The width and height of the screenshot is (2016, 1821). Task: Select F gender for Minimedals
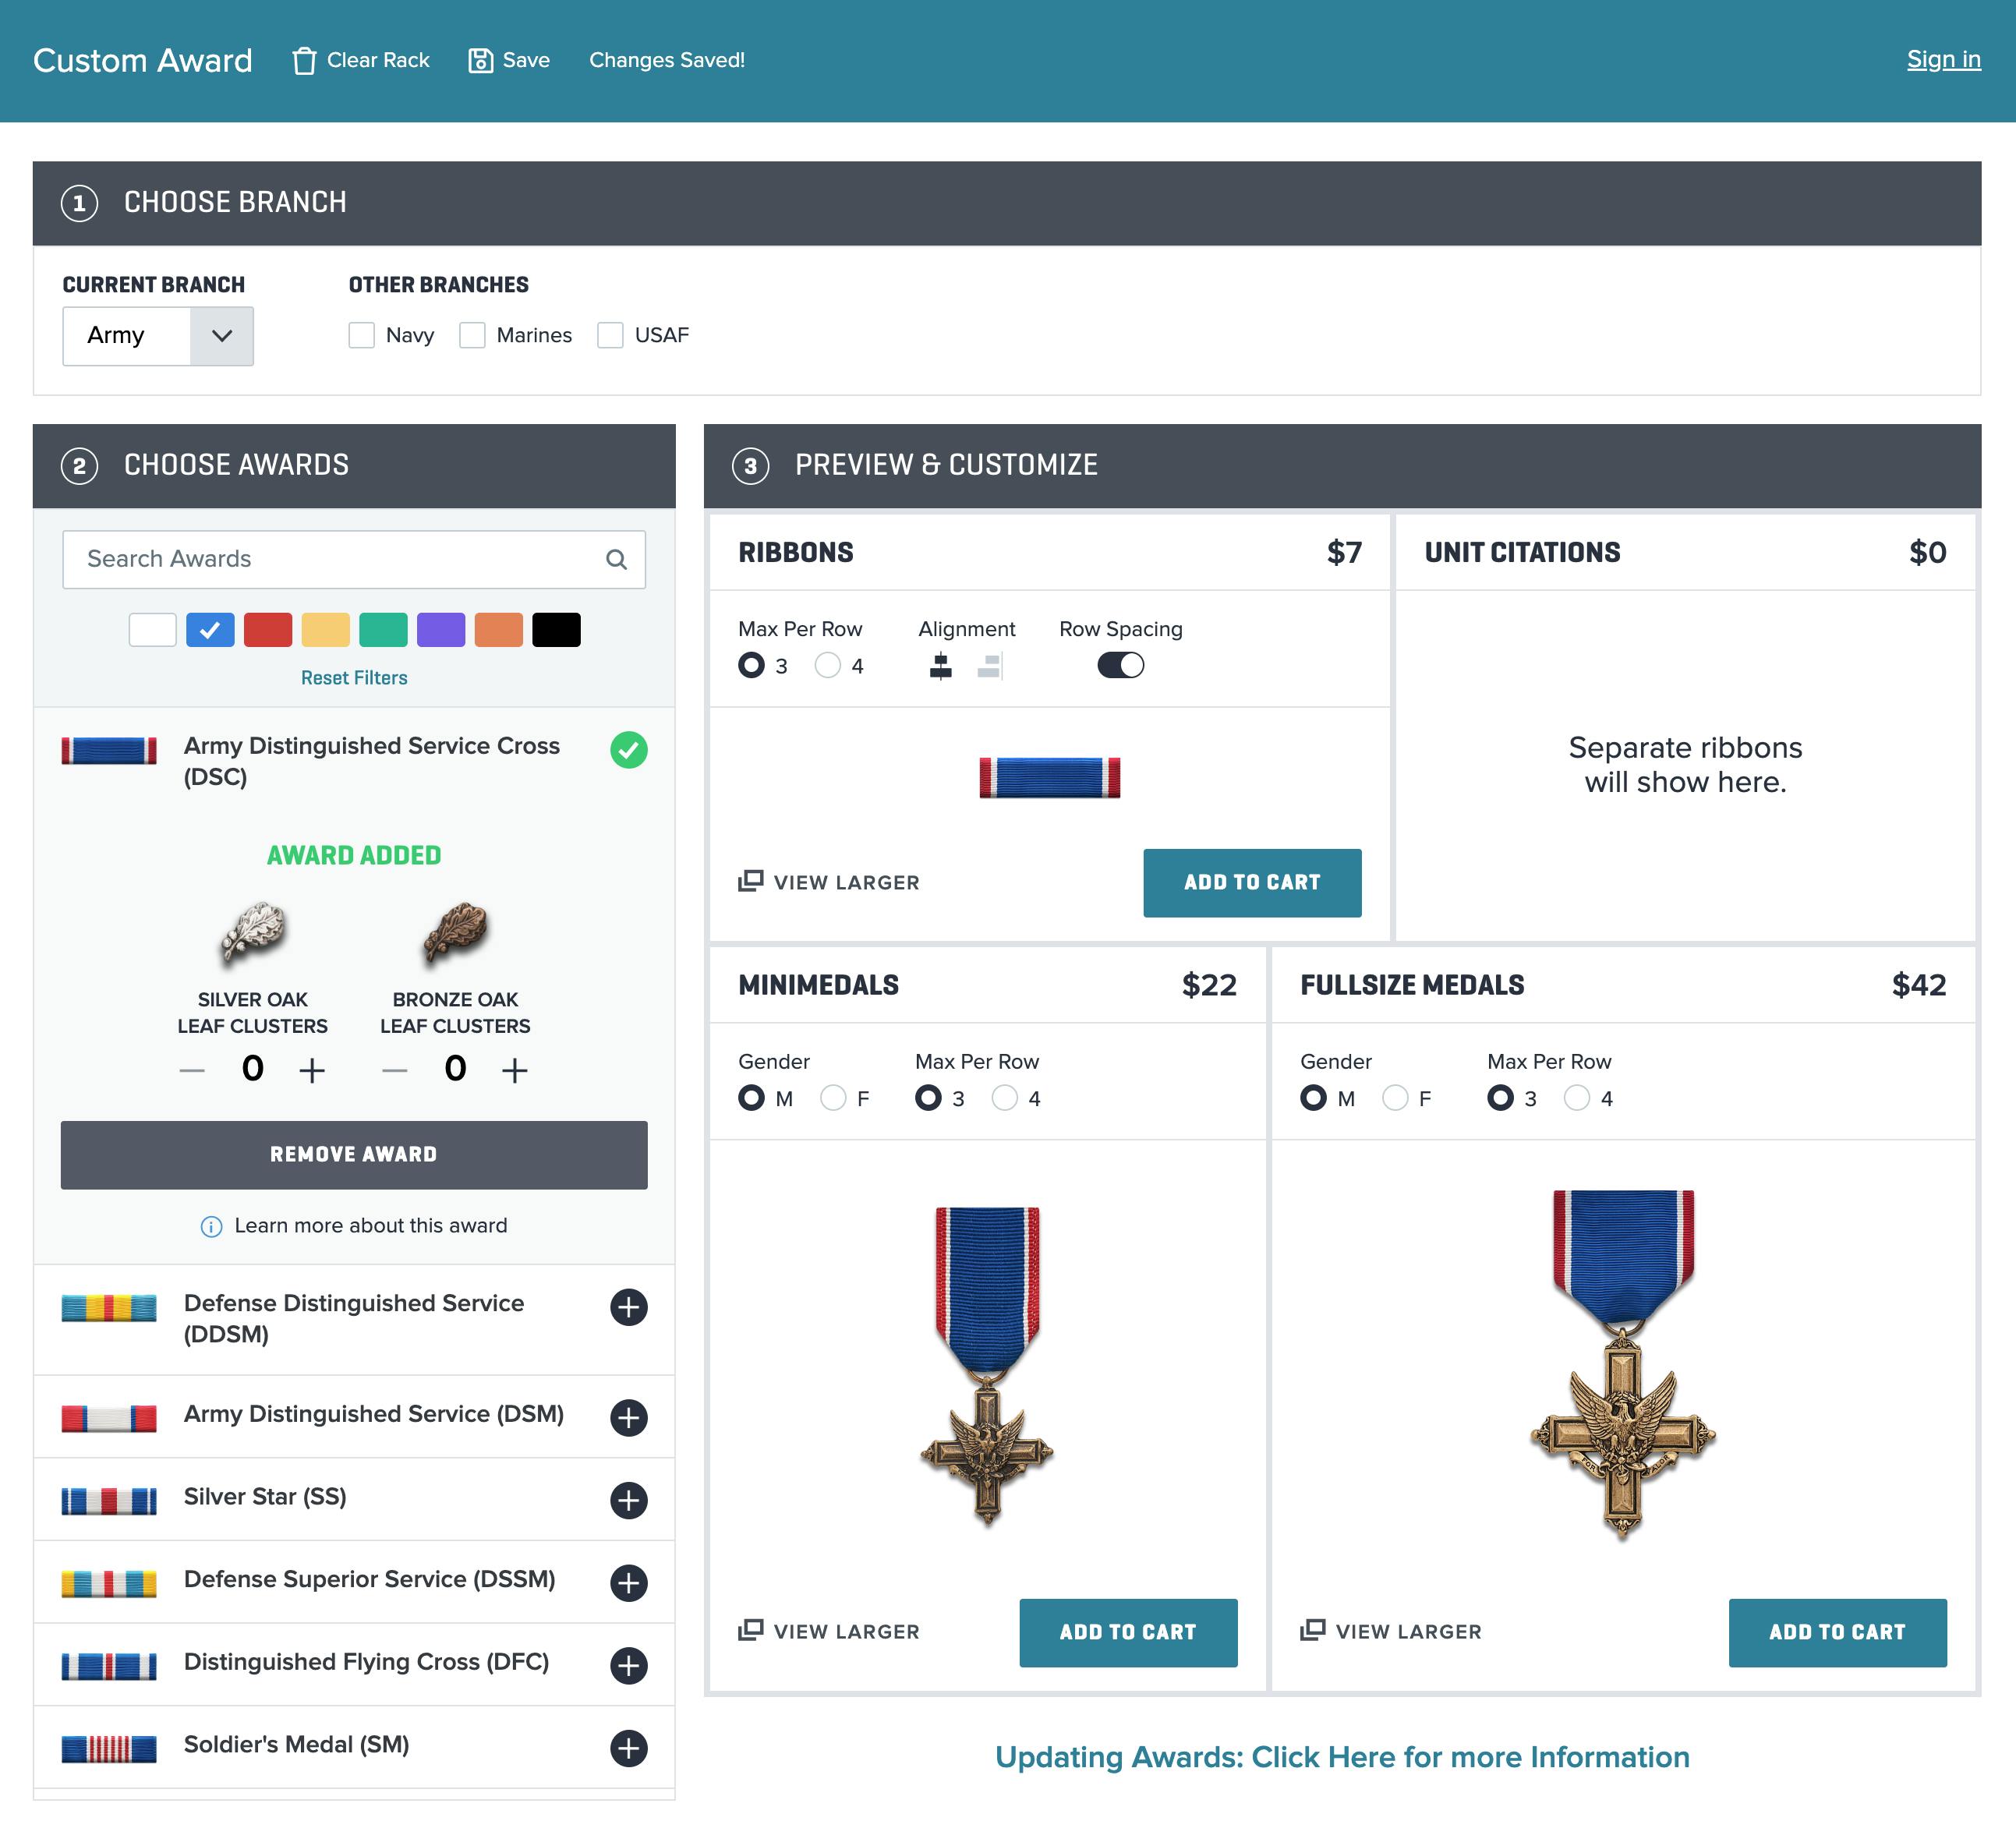pos(833,1098)
